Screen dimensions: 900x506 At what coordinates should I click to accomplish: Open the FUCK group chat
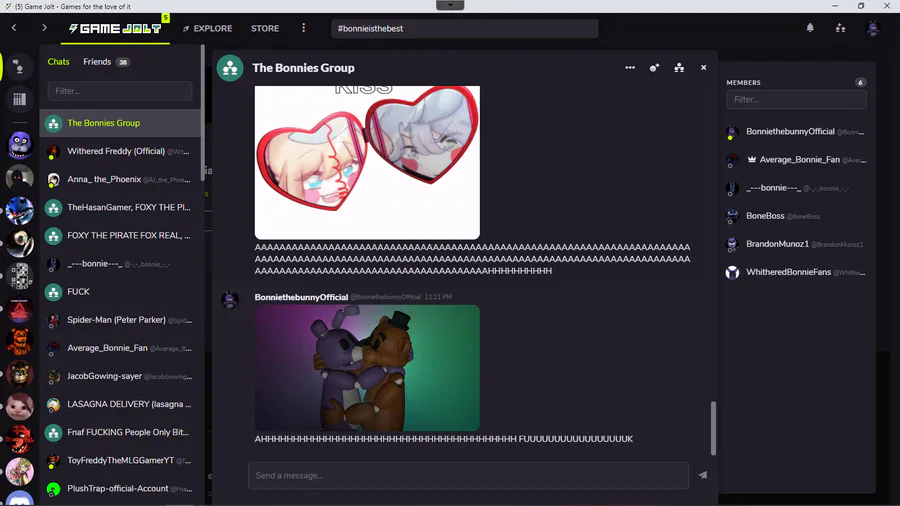pyautogui.click(x=120, y=291)
